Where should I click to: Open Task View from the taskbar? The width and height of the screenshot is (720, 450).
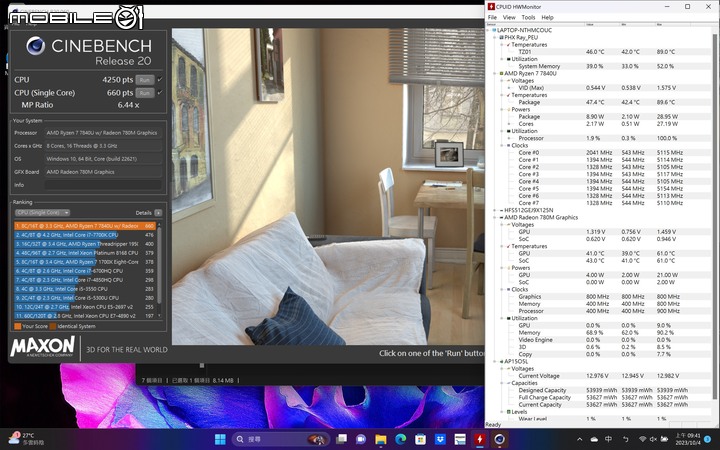click(x=341, y=439)
